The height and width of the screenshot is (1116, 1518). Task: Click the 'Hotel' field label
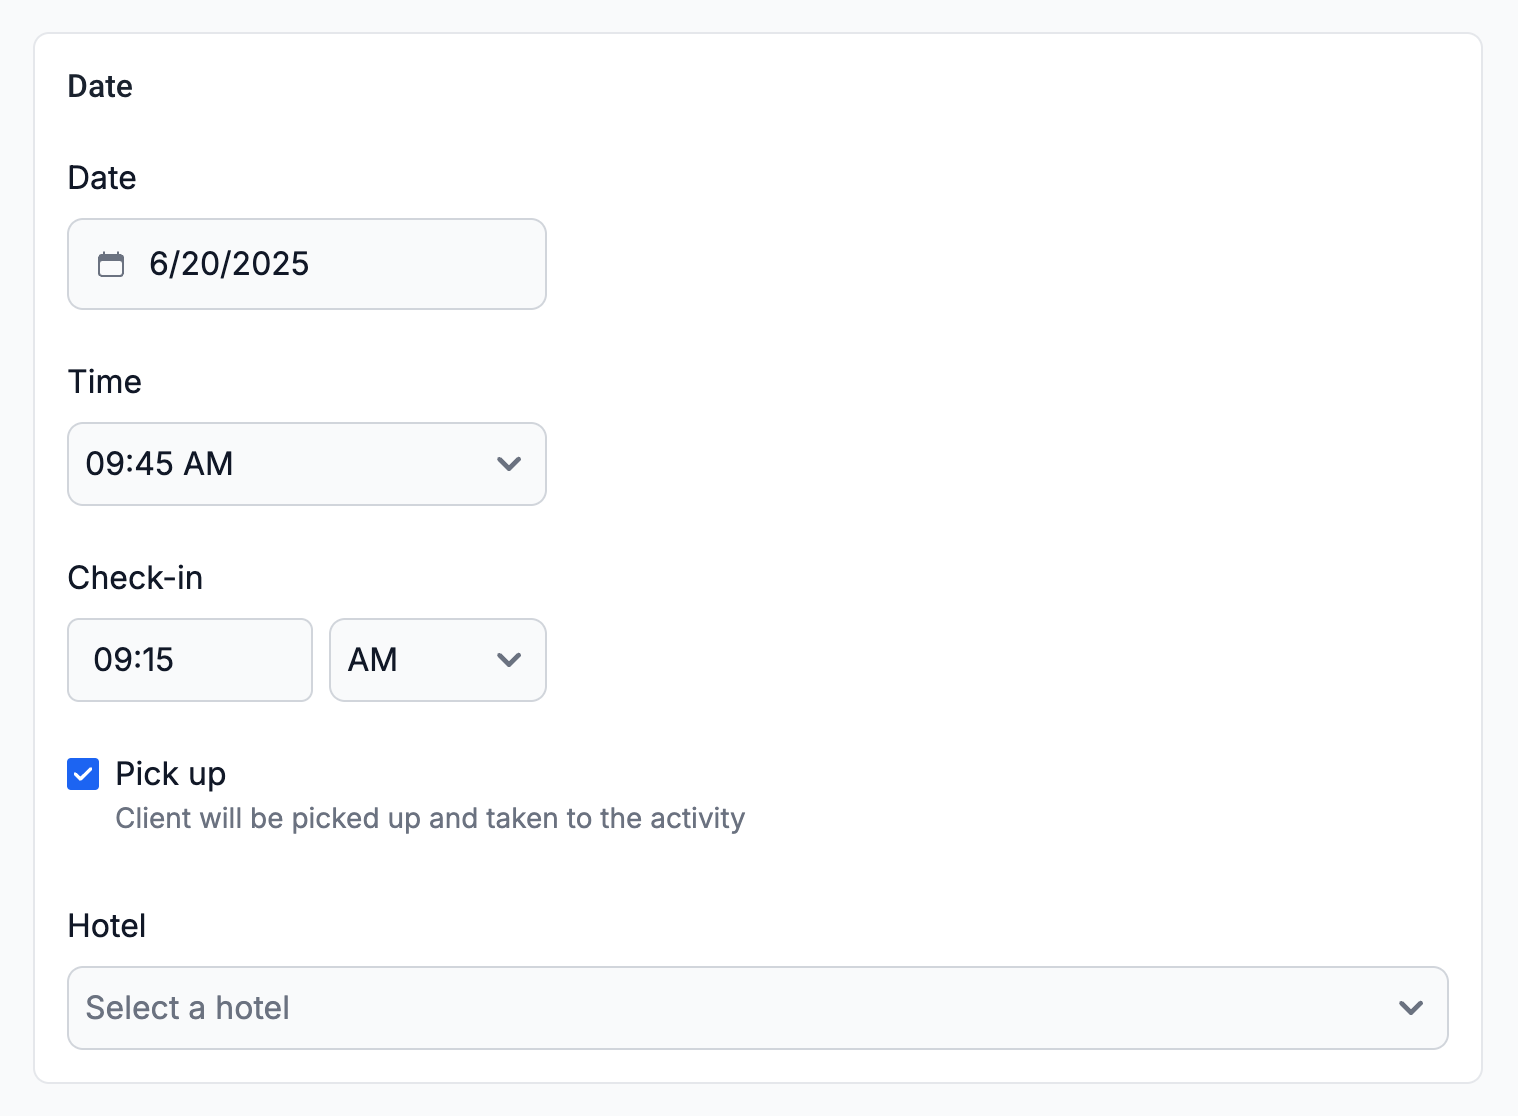(107, 926)
